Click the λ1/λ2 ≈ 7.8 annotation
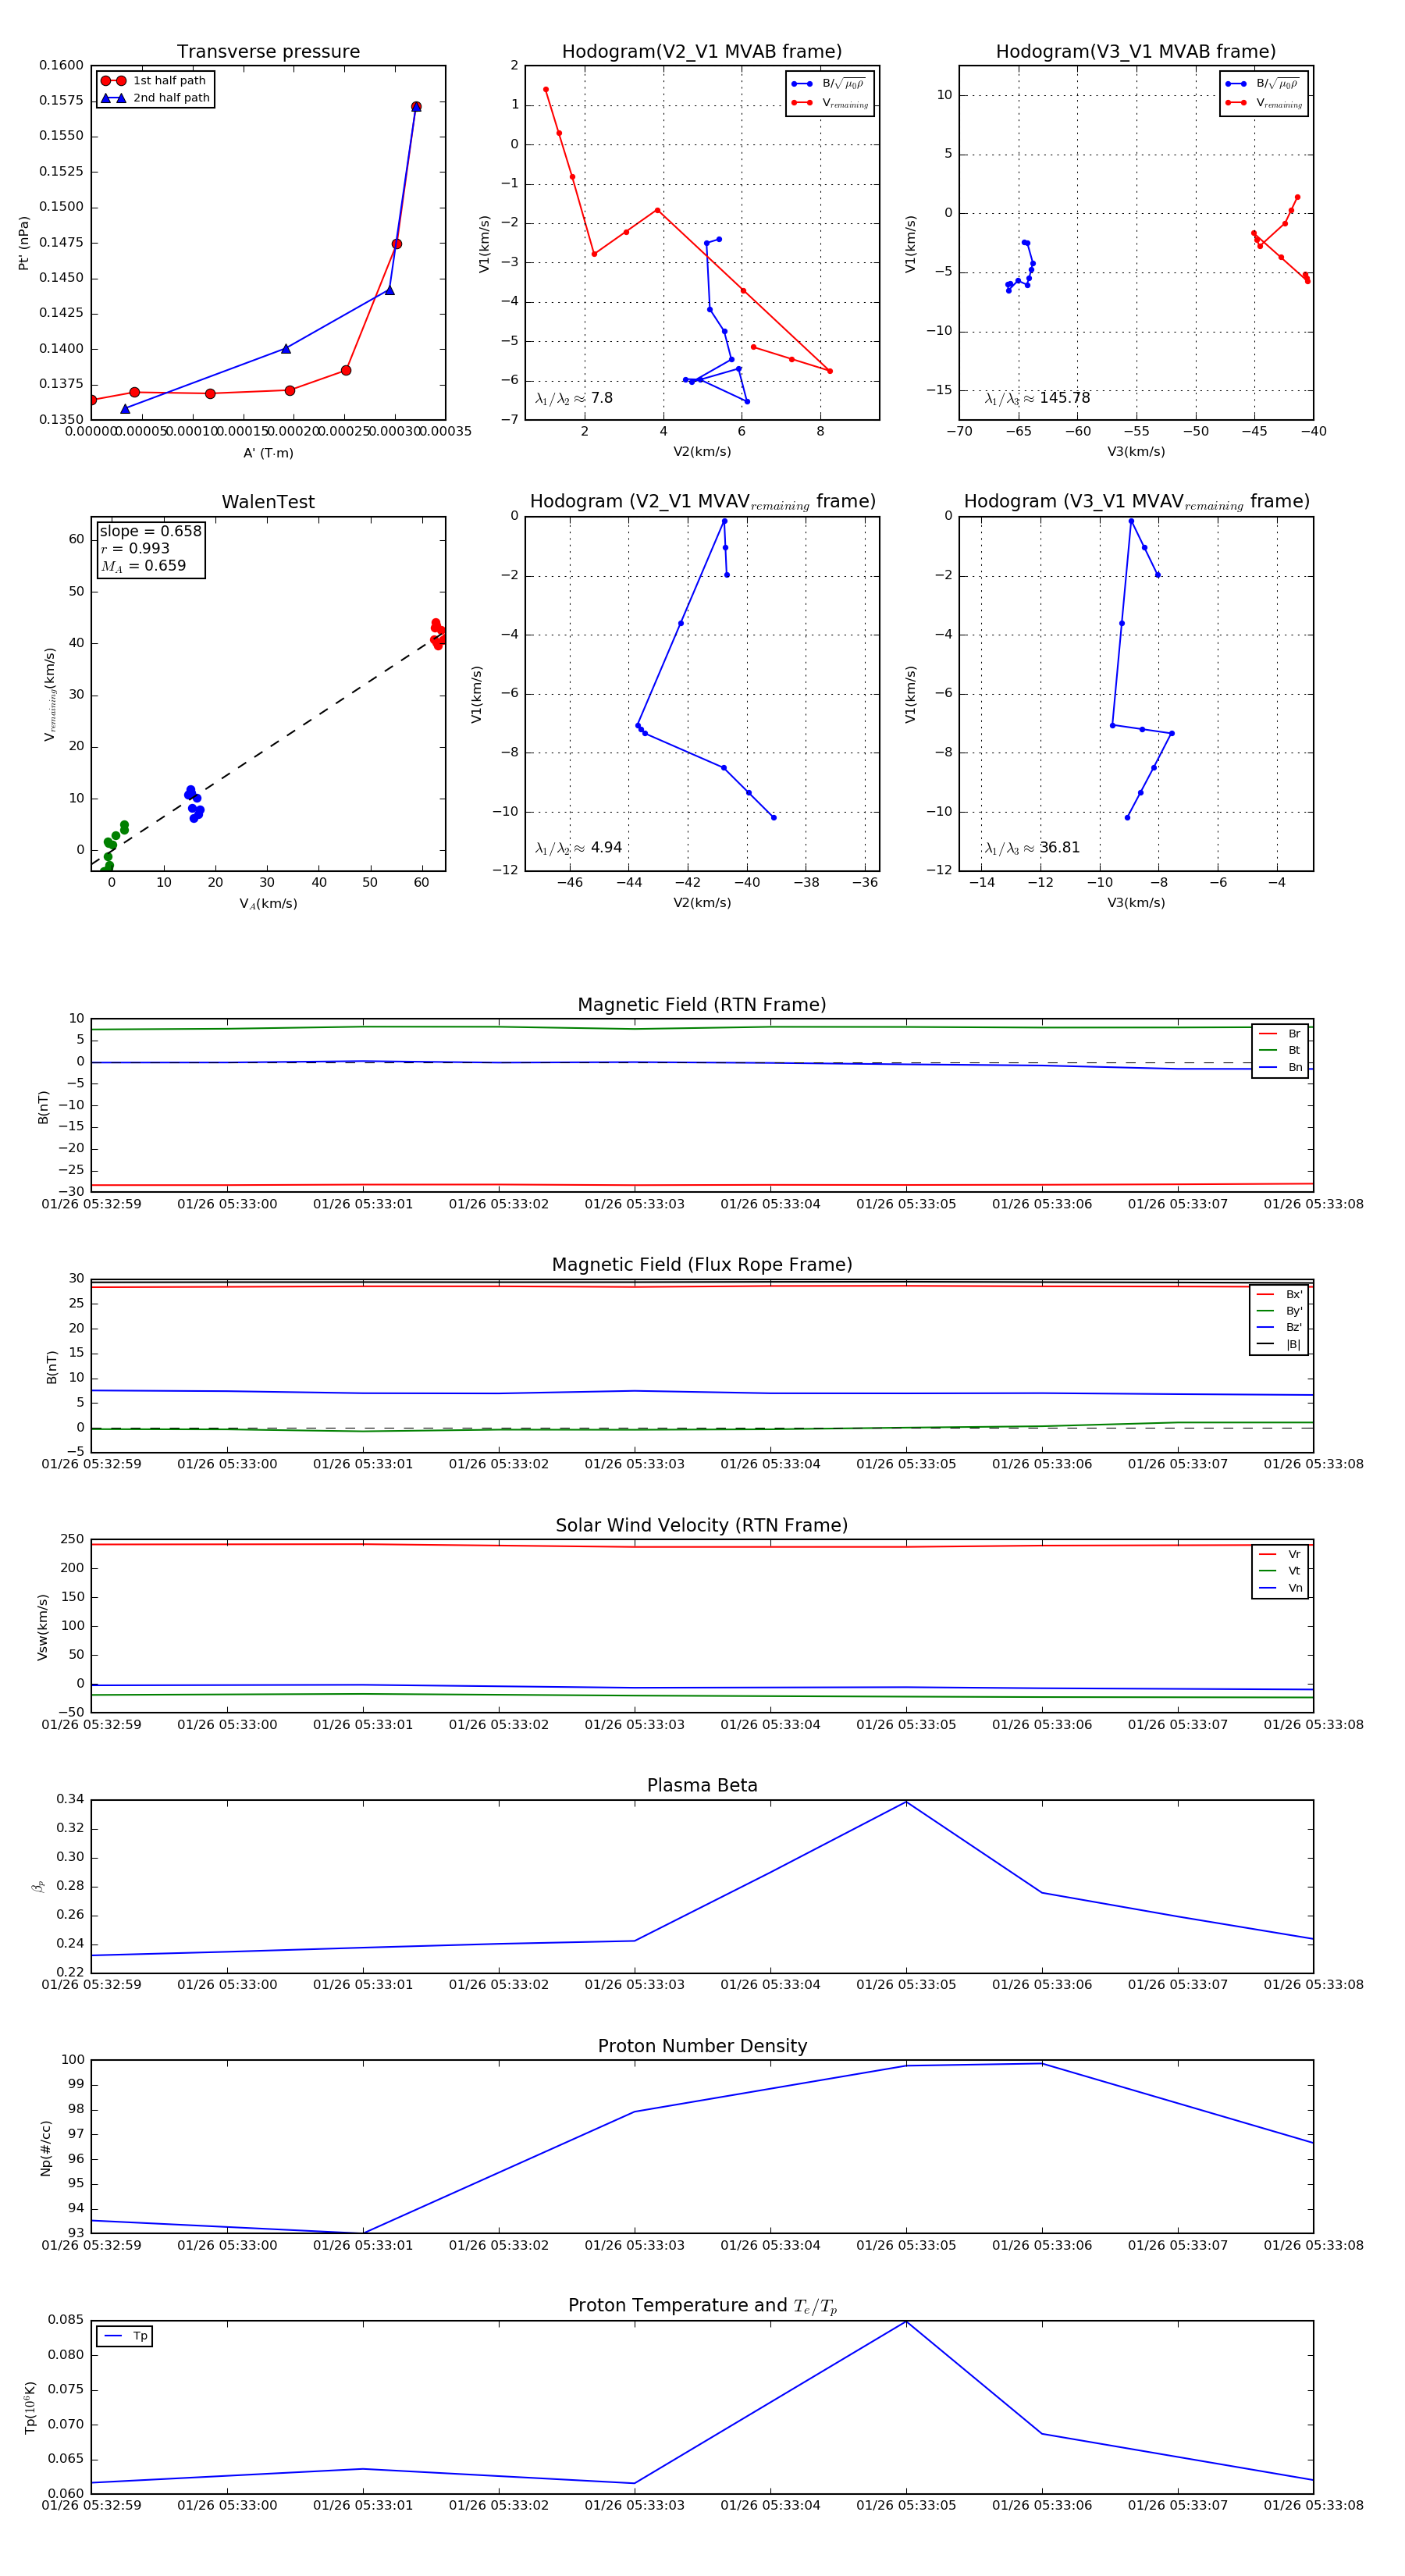Screen dimensions: 1405x2576 (574, 398)
